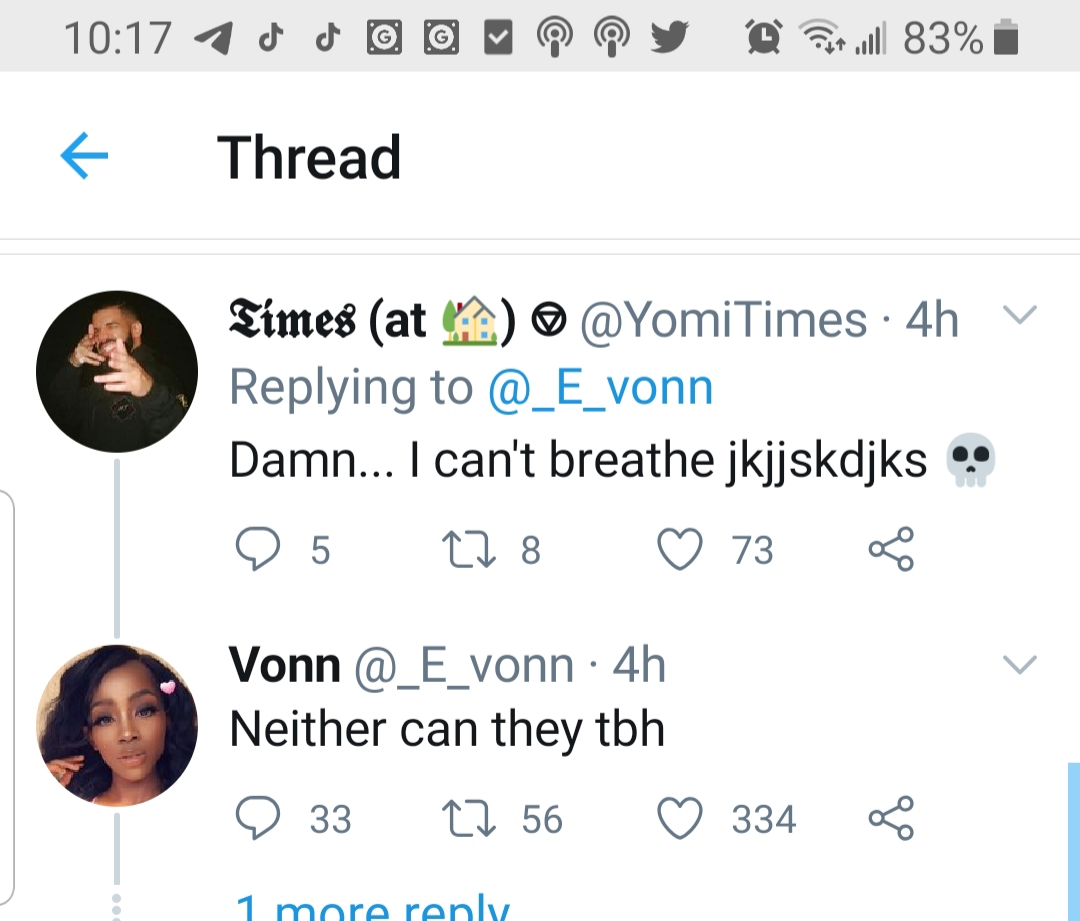Expand "1 more reply"
Viewport: 1080px width, 921px height.
click(x=372, y=908)
